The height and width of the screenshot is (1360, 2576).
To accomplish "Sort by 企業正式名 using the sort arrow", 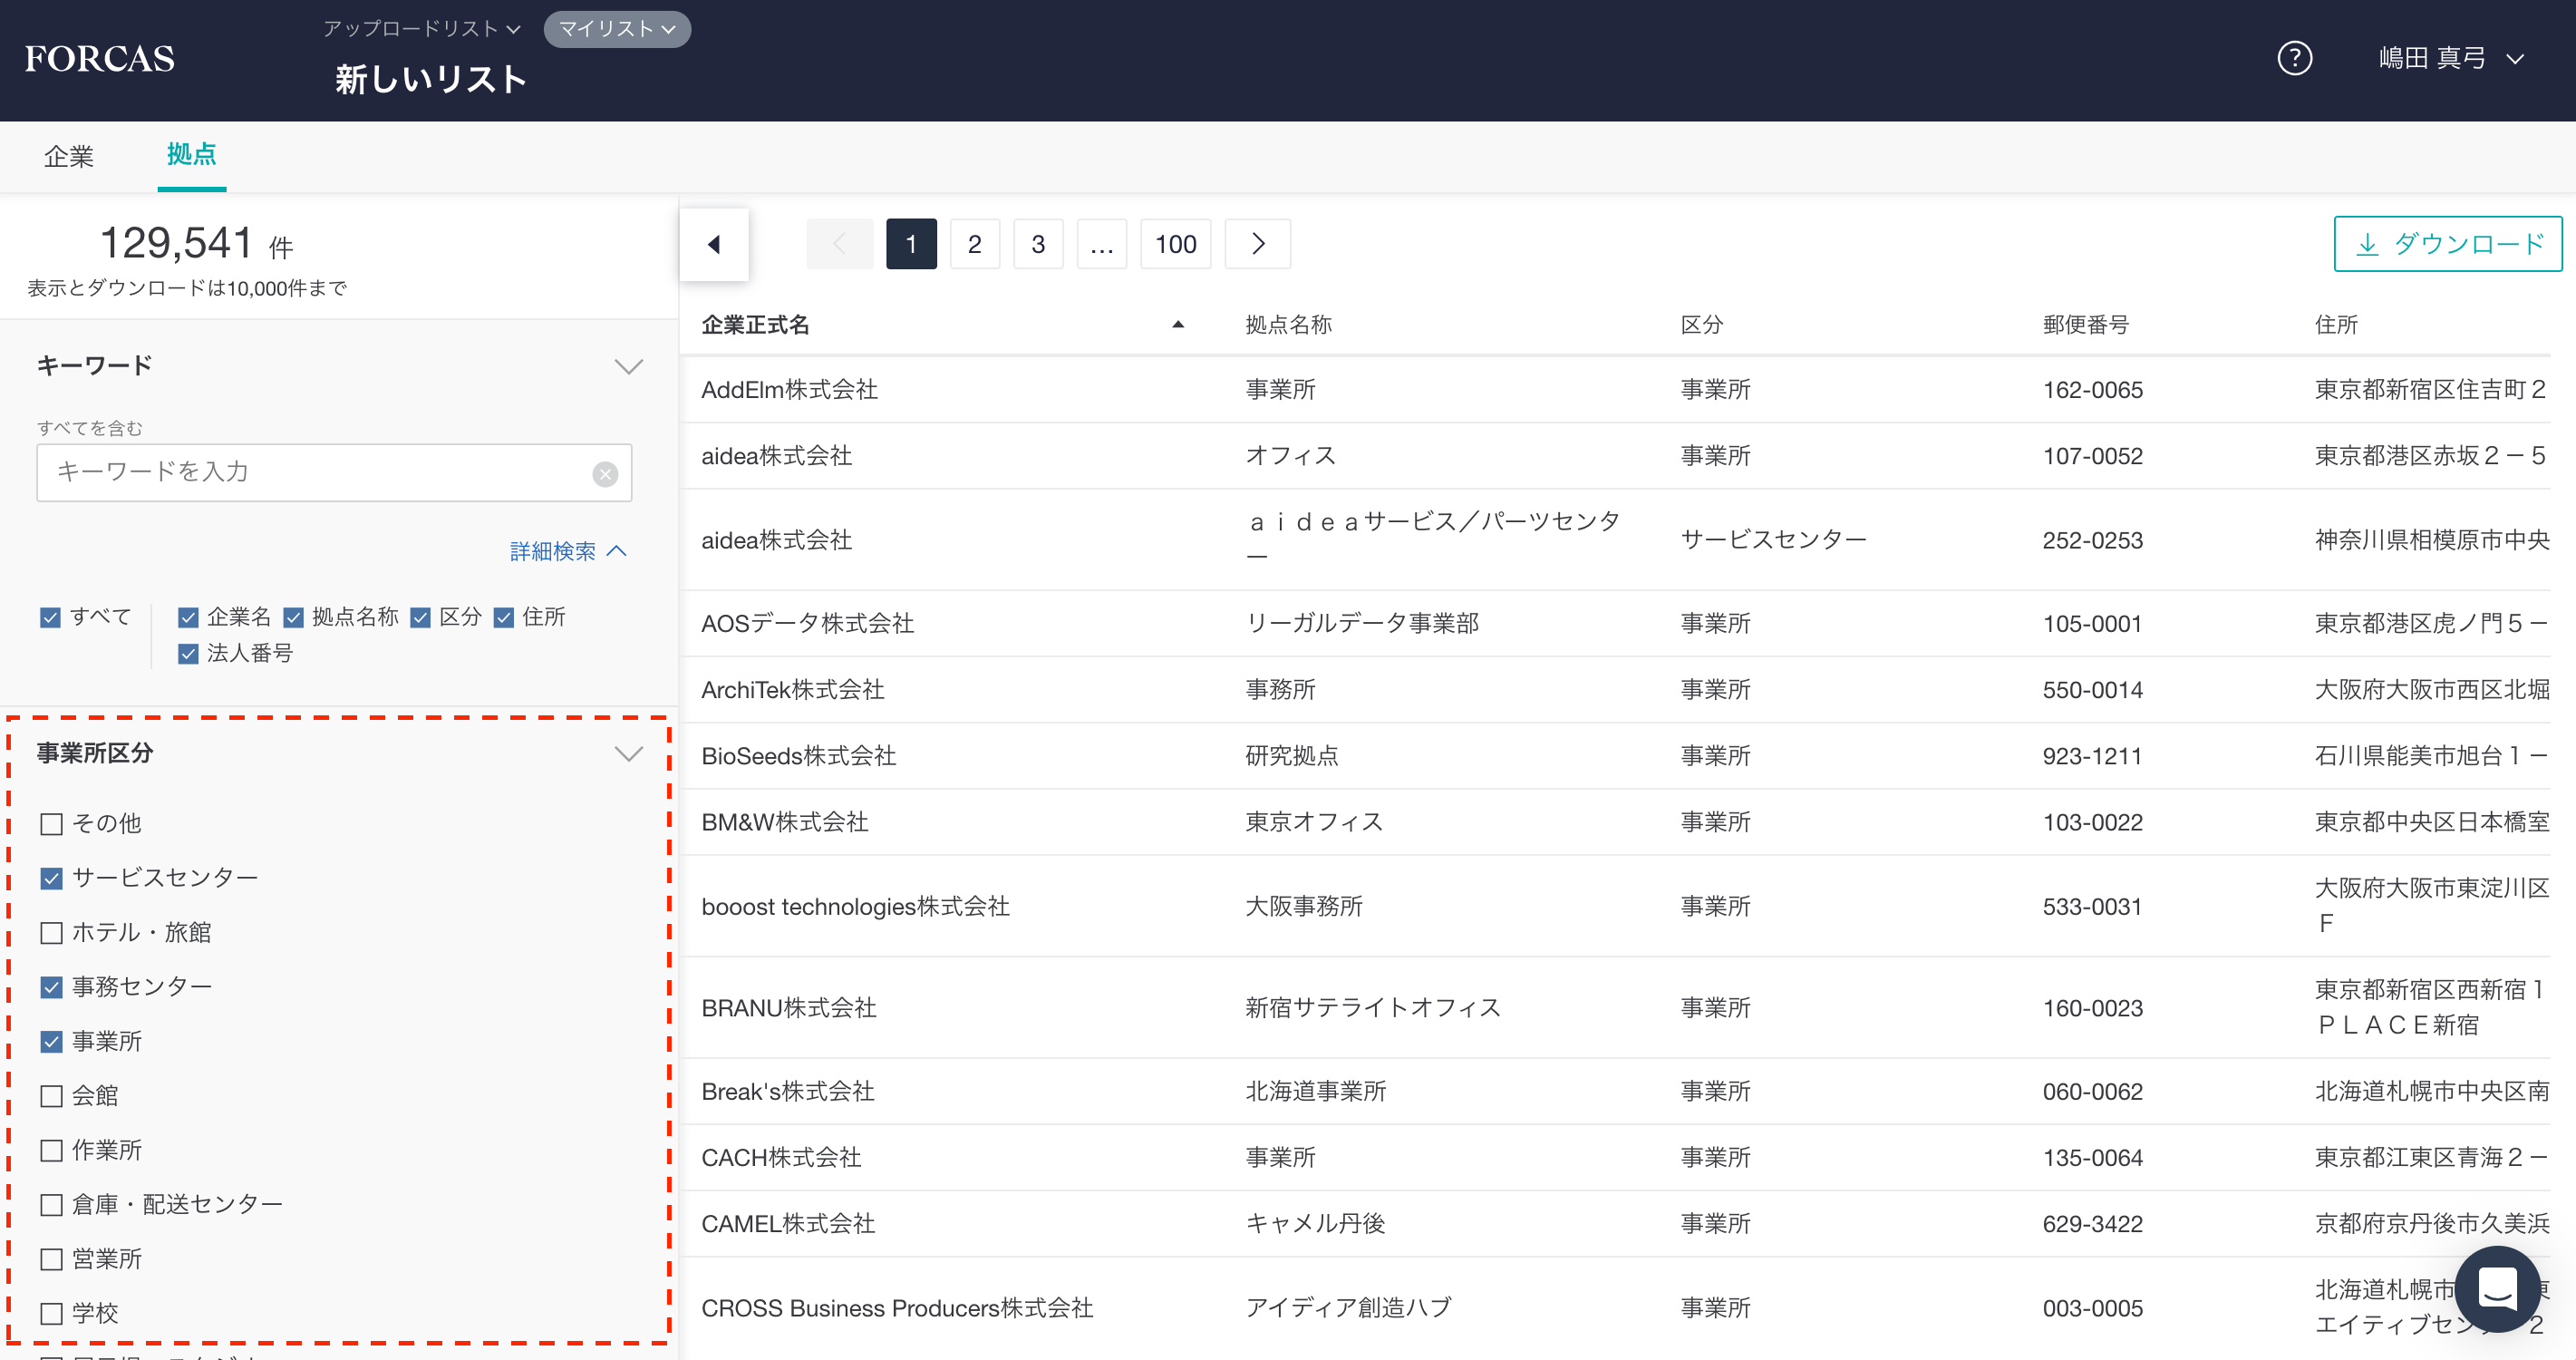I will click(1177, 324).
